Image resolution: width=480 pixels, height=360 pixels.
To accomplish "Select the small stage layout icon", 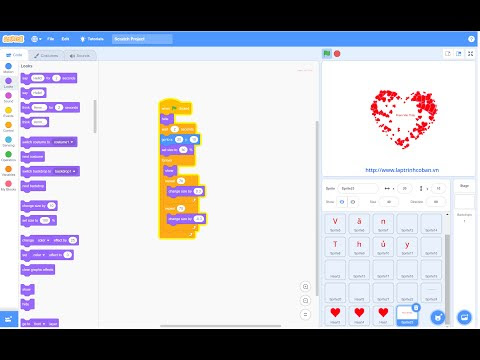I will (448, 54).
